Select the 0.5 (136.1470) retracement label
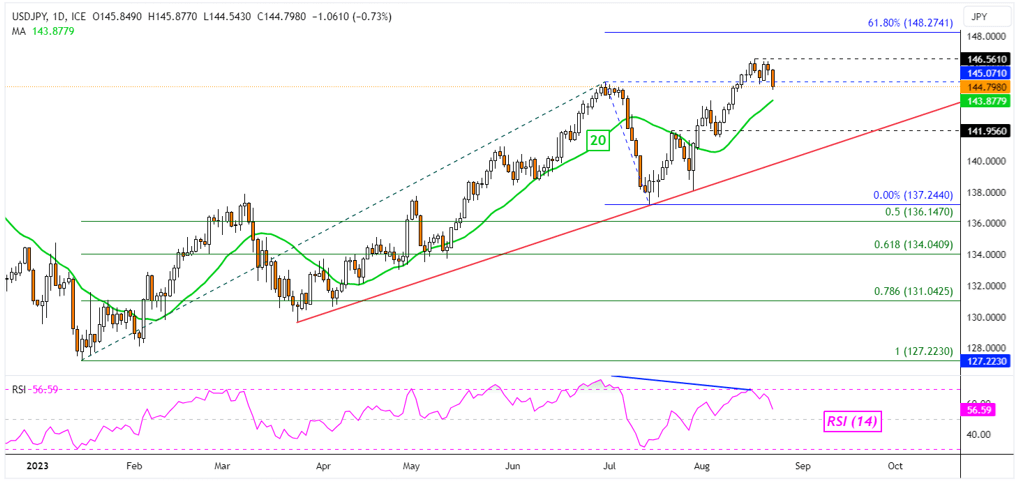The width and height of the screenshot is (1018, 486). (921, 212)
